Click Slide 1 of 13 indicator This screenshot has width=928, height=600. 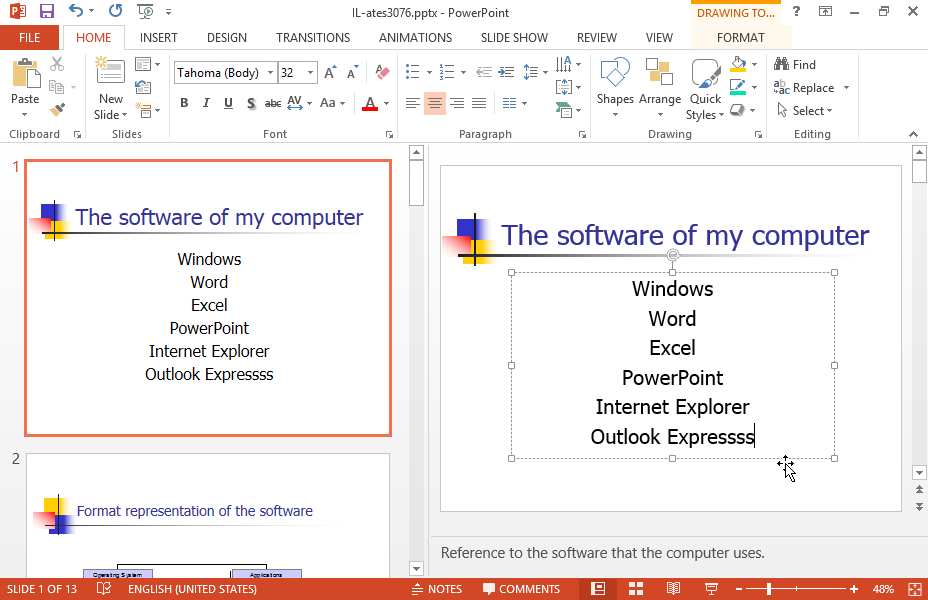point(42,589)
